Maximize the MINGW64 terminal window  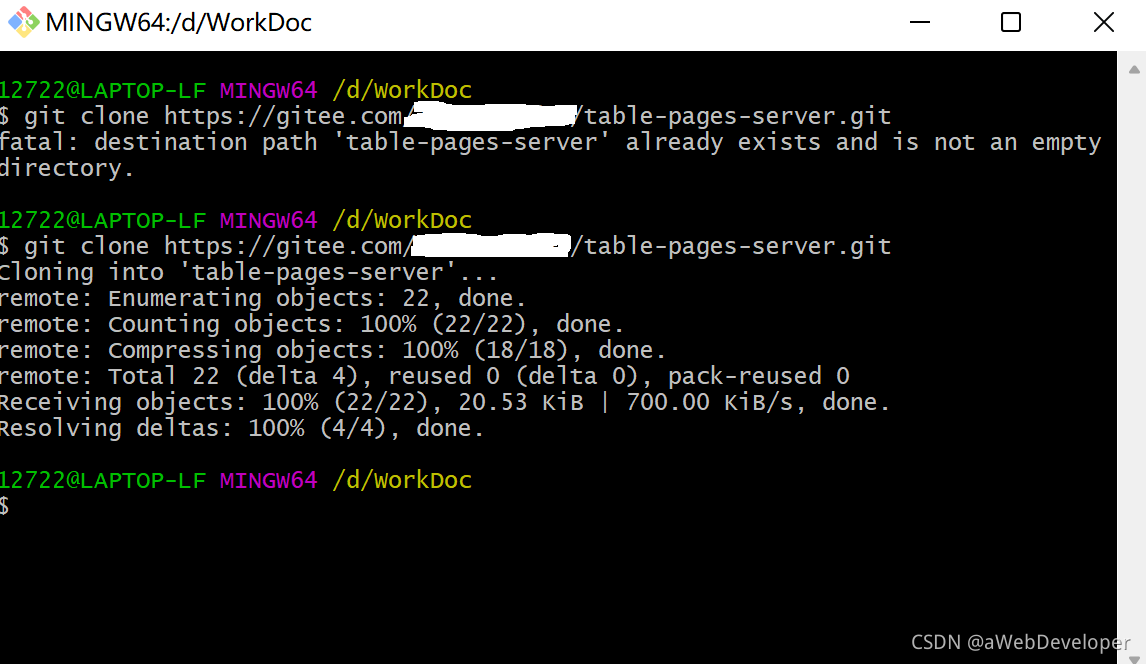1011,23
